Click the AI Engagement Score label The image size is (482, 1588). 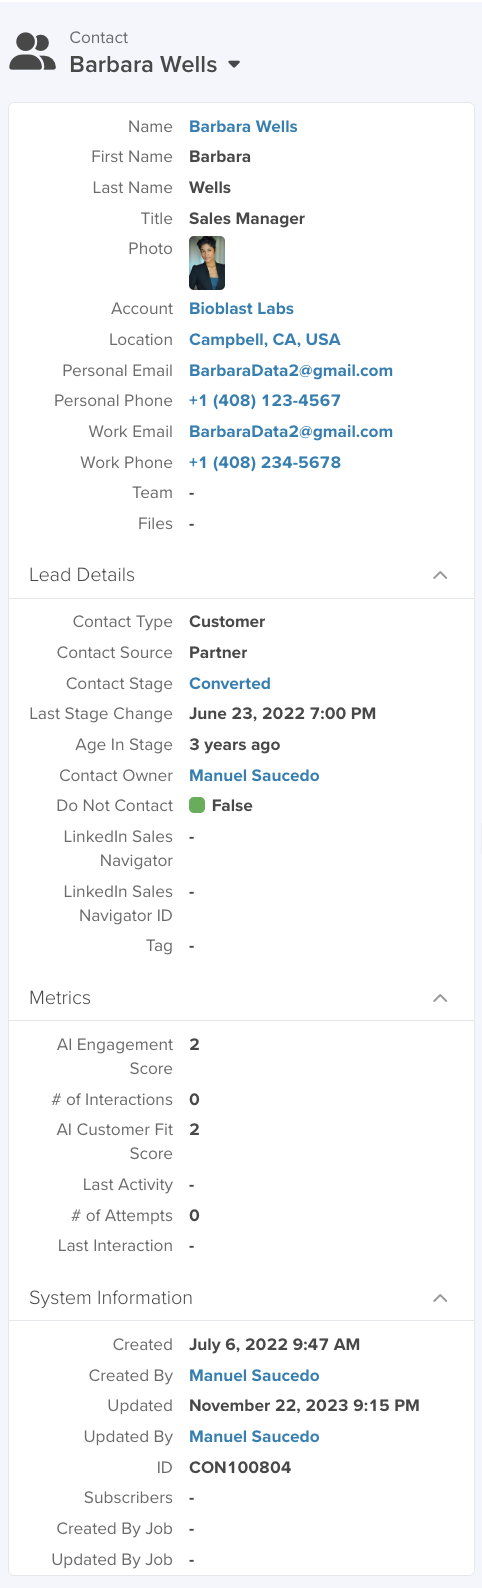(115, 1057)
